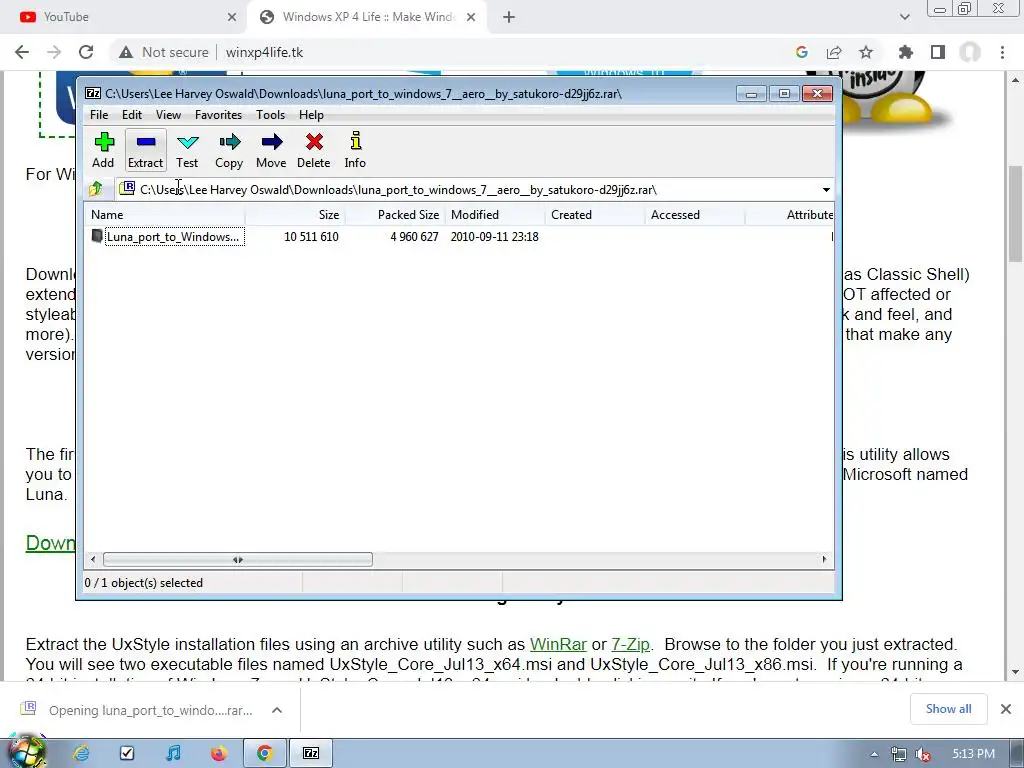This screenshot has height=768, width=1024.
Task: Select the Copy toolbar icon
Action: click(229, 150)
